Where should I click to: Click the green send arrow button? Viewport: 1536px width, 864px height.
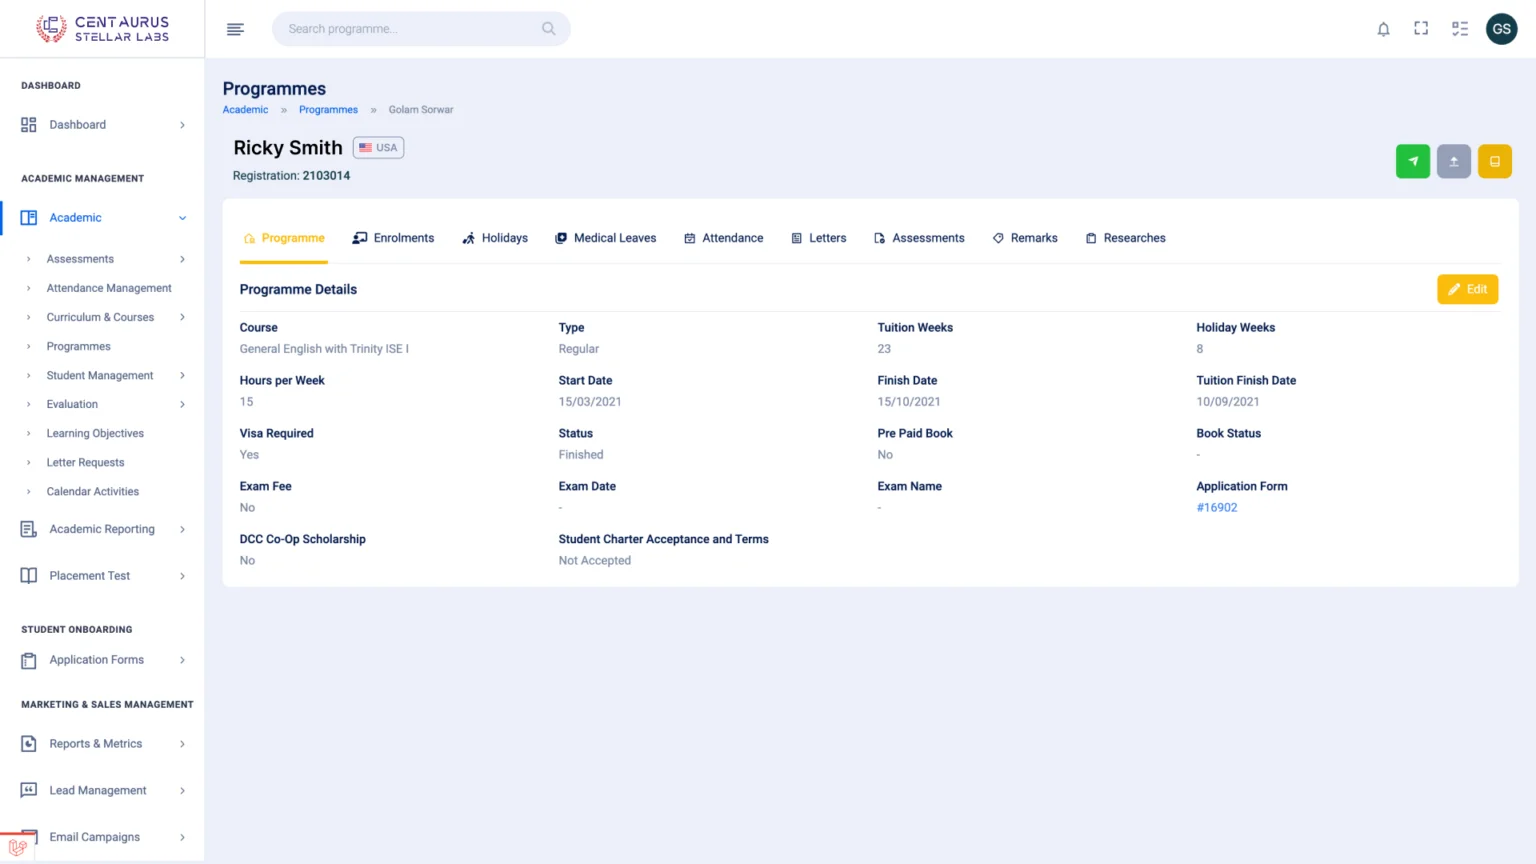(1412, 161)
